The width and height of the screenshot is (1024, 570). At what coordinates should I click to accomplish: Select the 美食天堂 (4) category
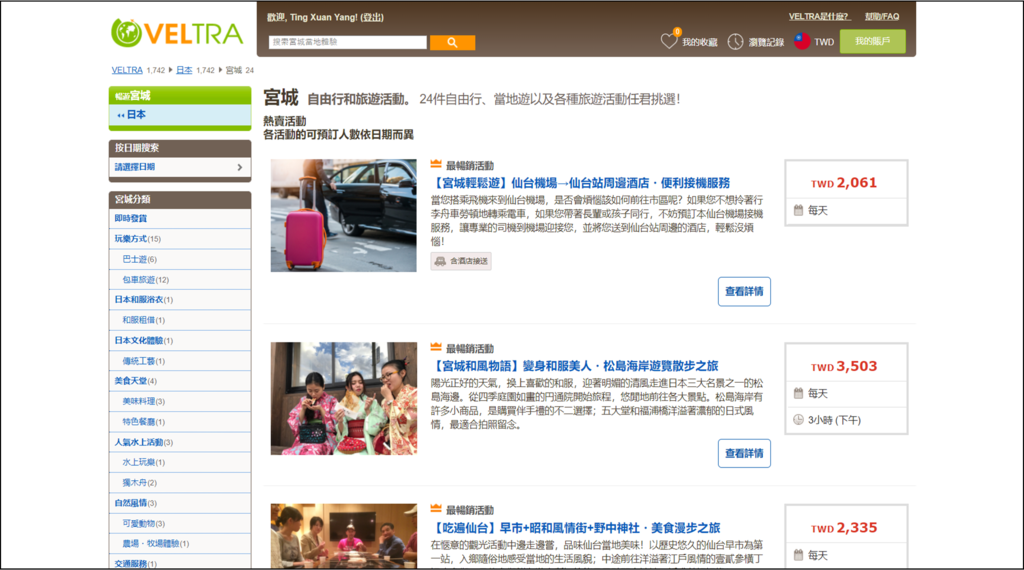click(x=180, y=381)
